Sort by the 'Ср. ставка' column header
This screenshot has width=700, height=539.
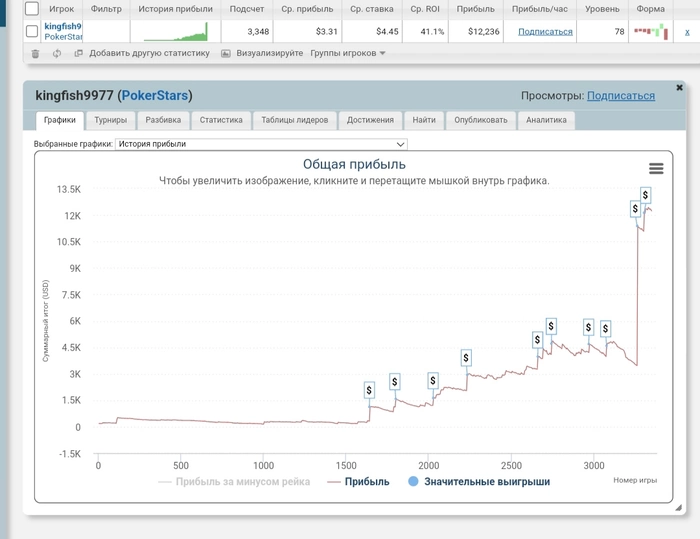click(372, 9)
